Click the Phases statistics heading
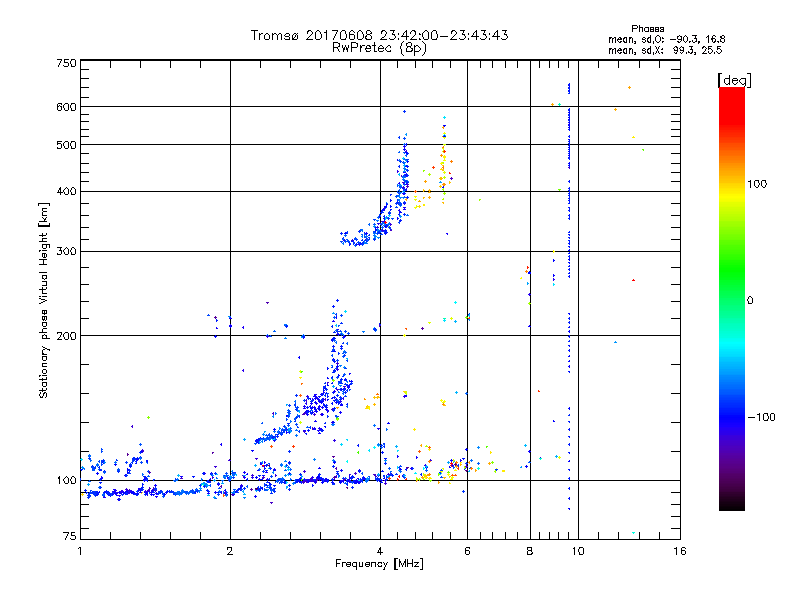The image size is (800, 600). tap(647, 28)
